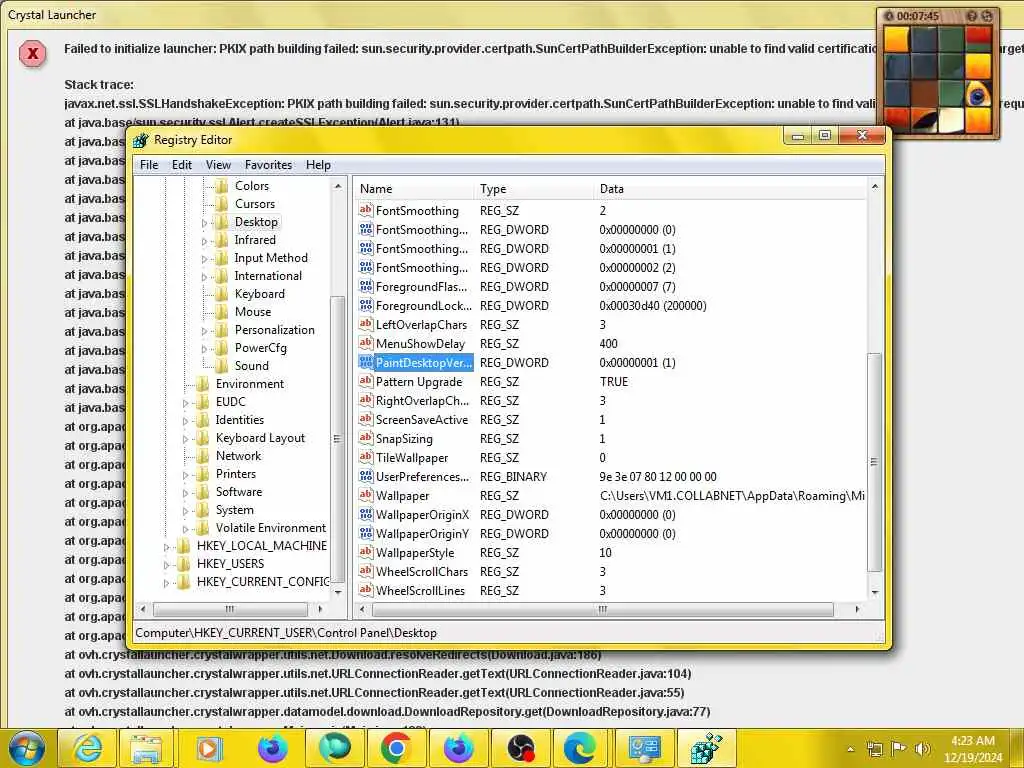The height and width of the screenshot is (768, 1024).
Task: Click the LeftOverlapChars string value icon
Action: point(366,324)
